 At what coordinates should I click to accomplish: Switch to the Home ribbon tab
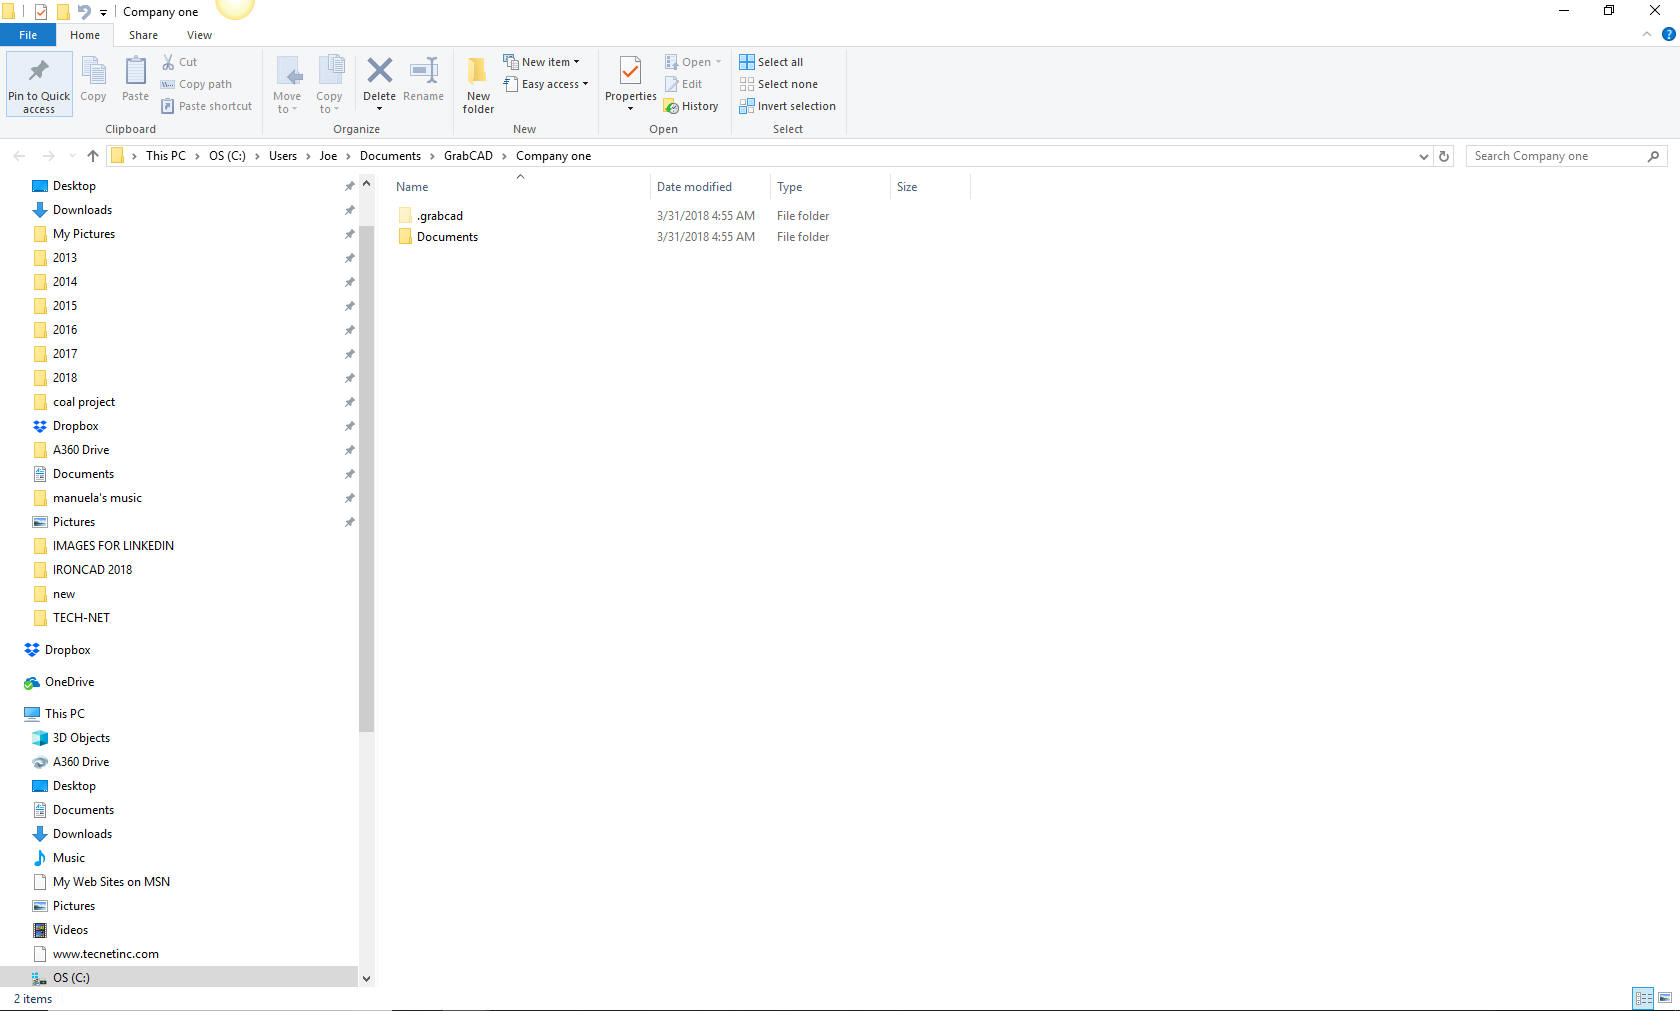85,35
